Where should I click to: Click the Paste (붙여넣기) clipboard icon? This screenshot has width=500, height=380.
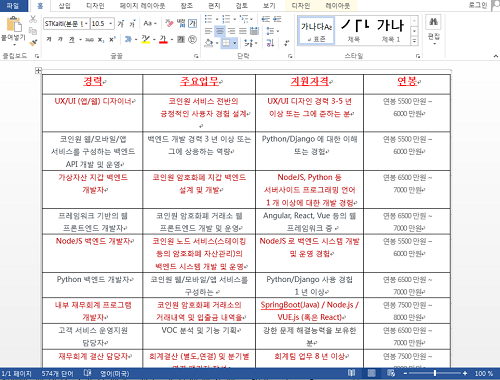(14, 24)
